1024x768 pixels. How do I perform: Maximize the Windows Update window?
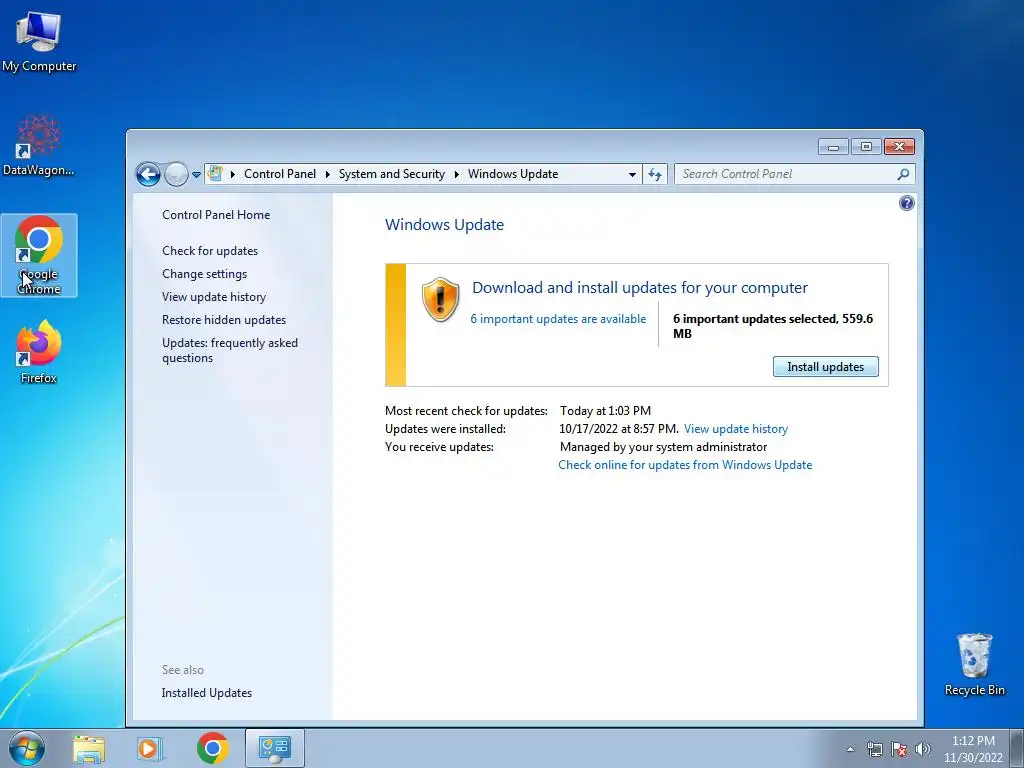[866, 147]
